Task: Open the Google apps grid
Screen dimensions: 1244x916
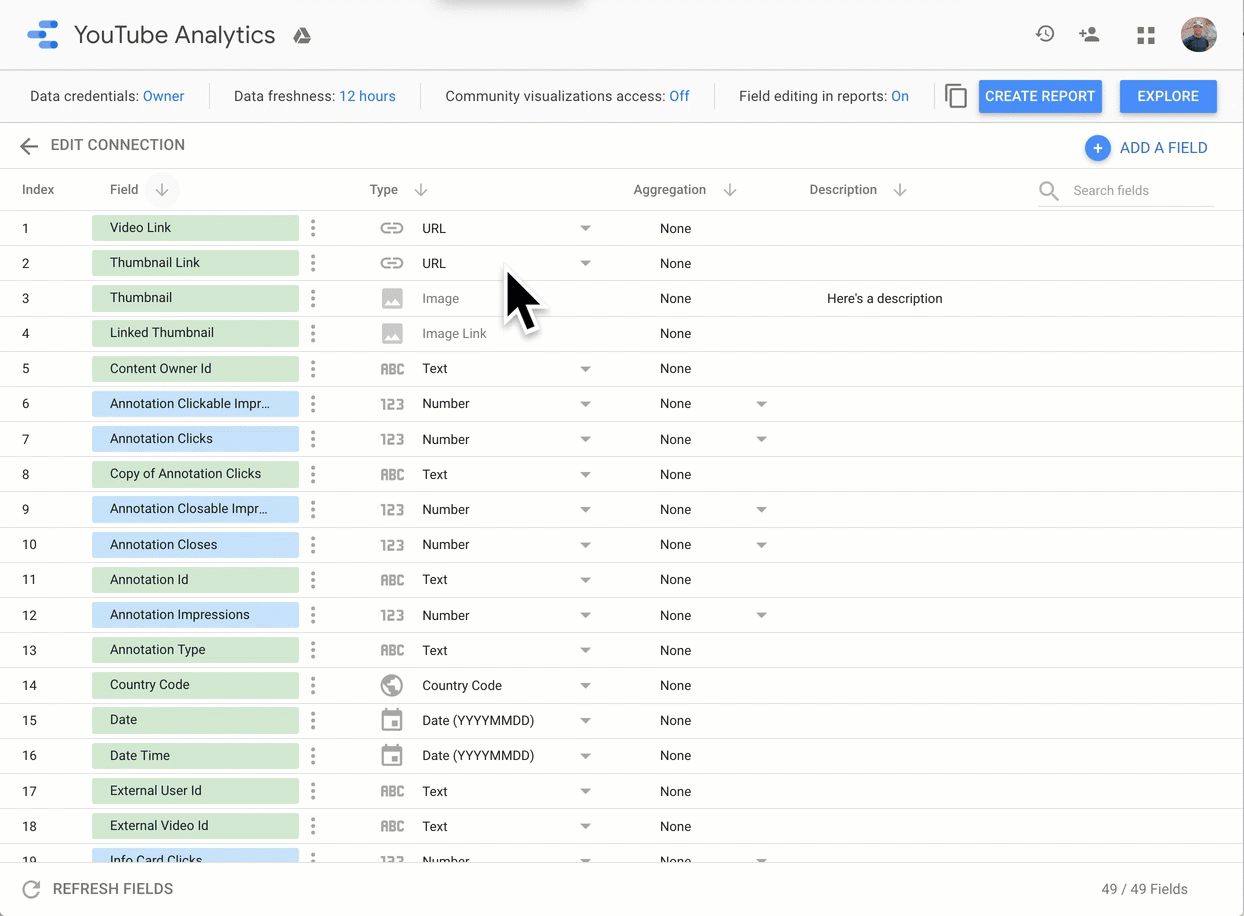Action: click(1146, 35)
